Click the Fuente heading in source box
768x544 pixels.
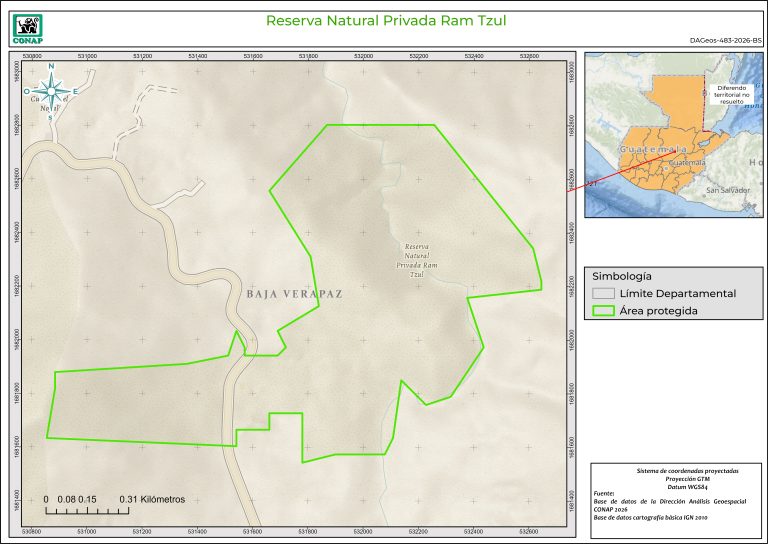click(605, 493)
